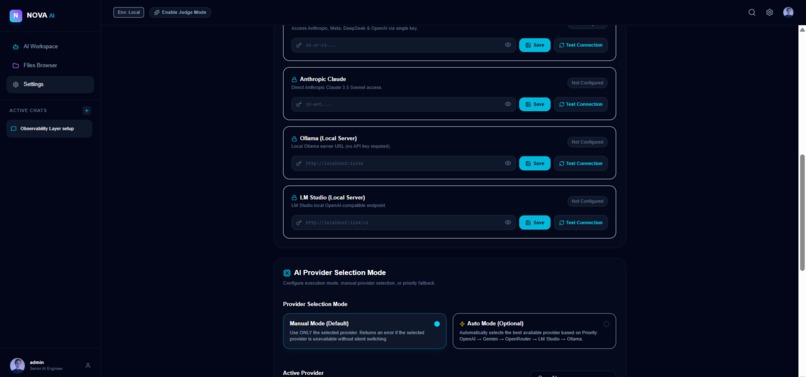Click the Active Provider label
The width and height of the screenshot is (806, 377).
[x=303, y=373]
